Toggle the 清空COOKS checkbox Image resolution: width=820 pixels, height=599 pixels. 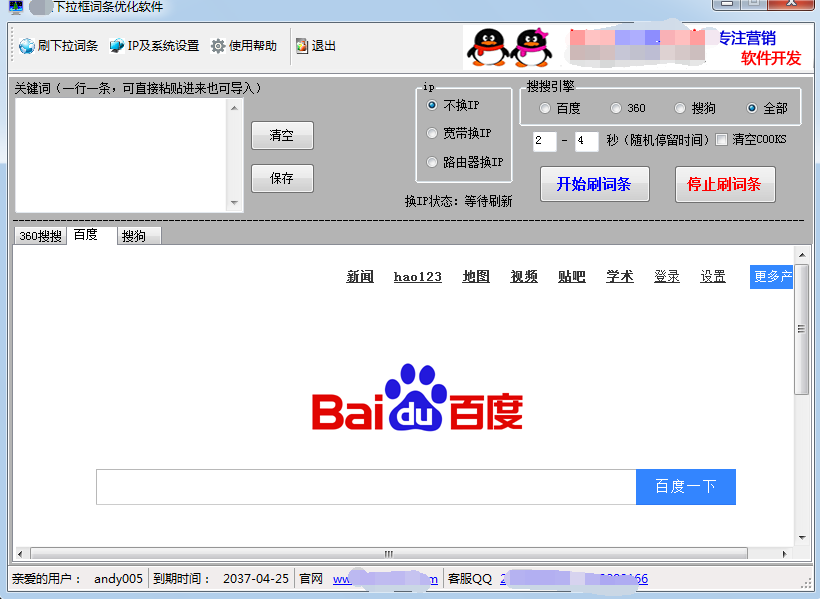pyautogui.click(x=721, y=140)
